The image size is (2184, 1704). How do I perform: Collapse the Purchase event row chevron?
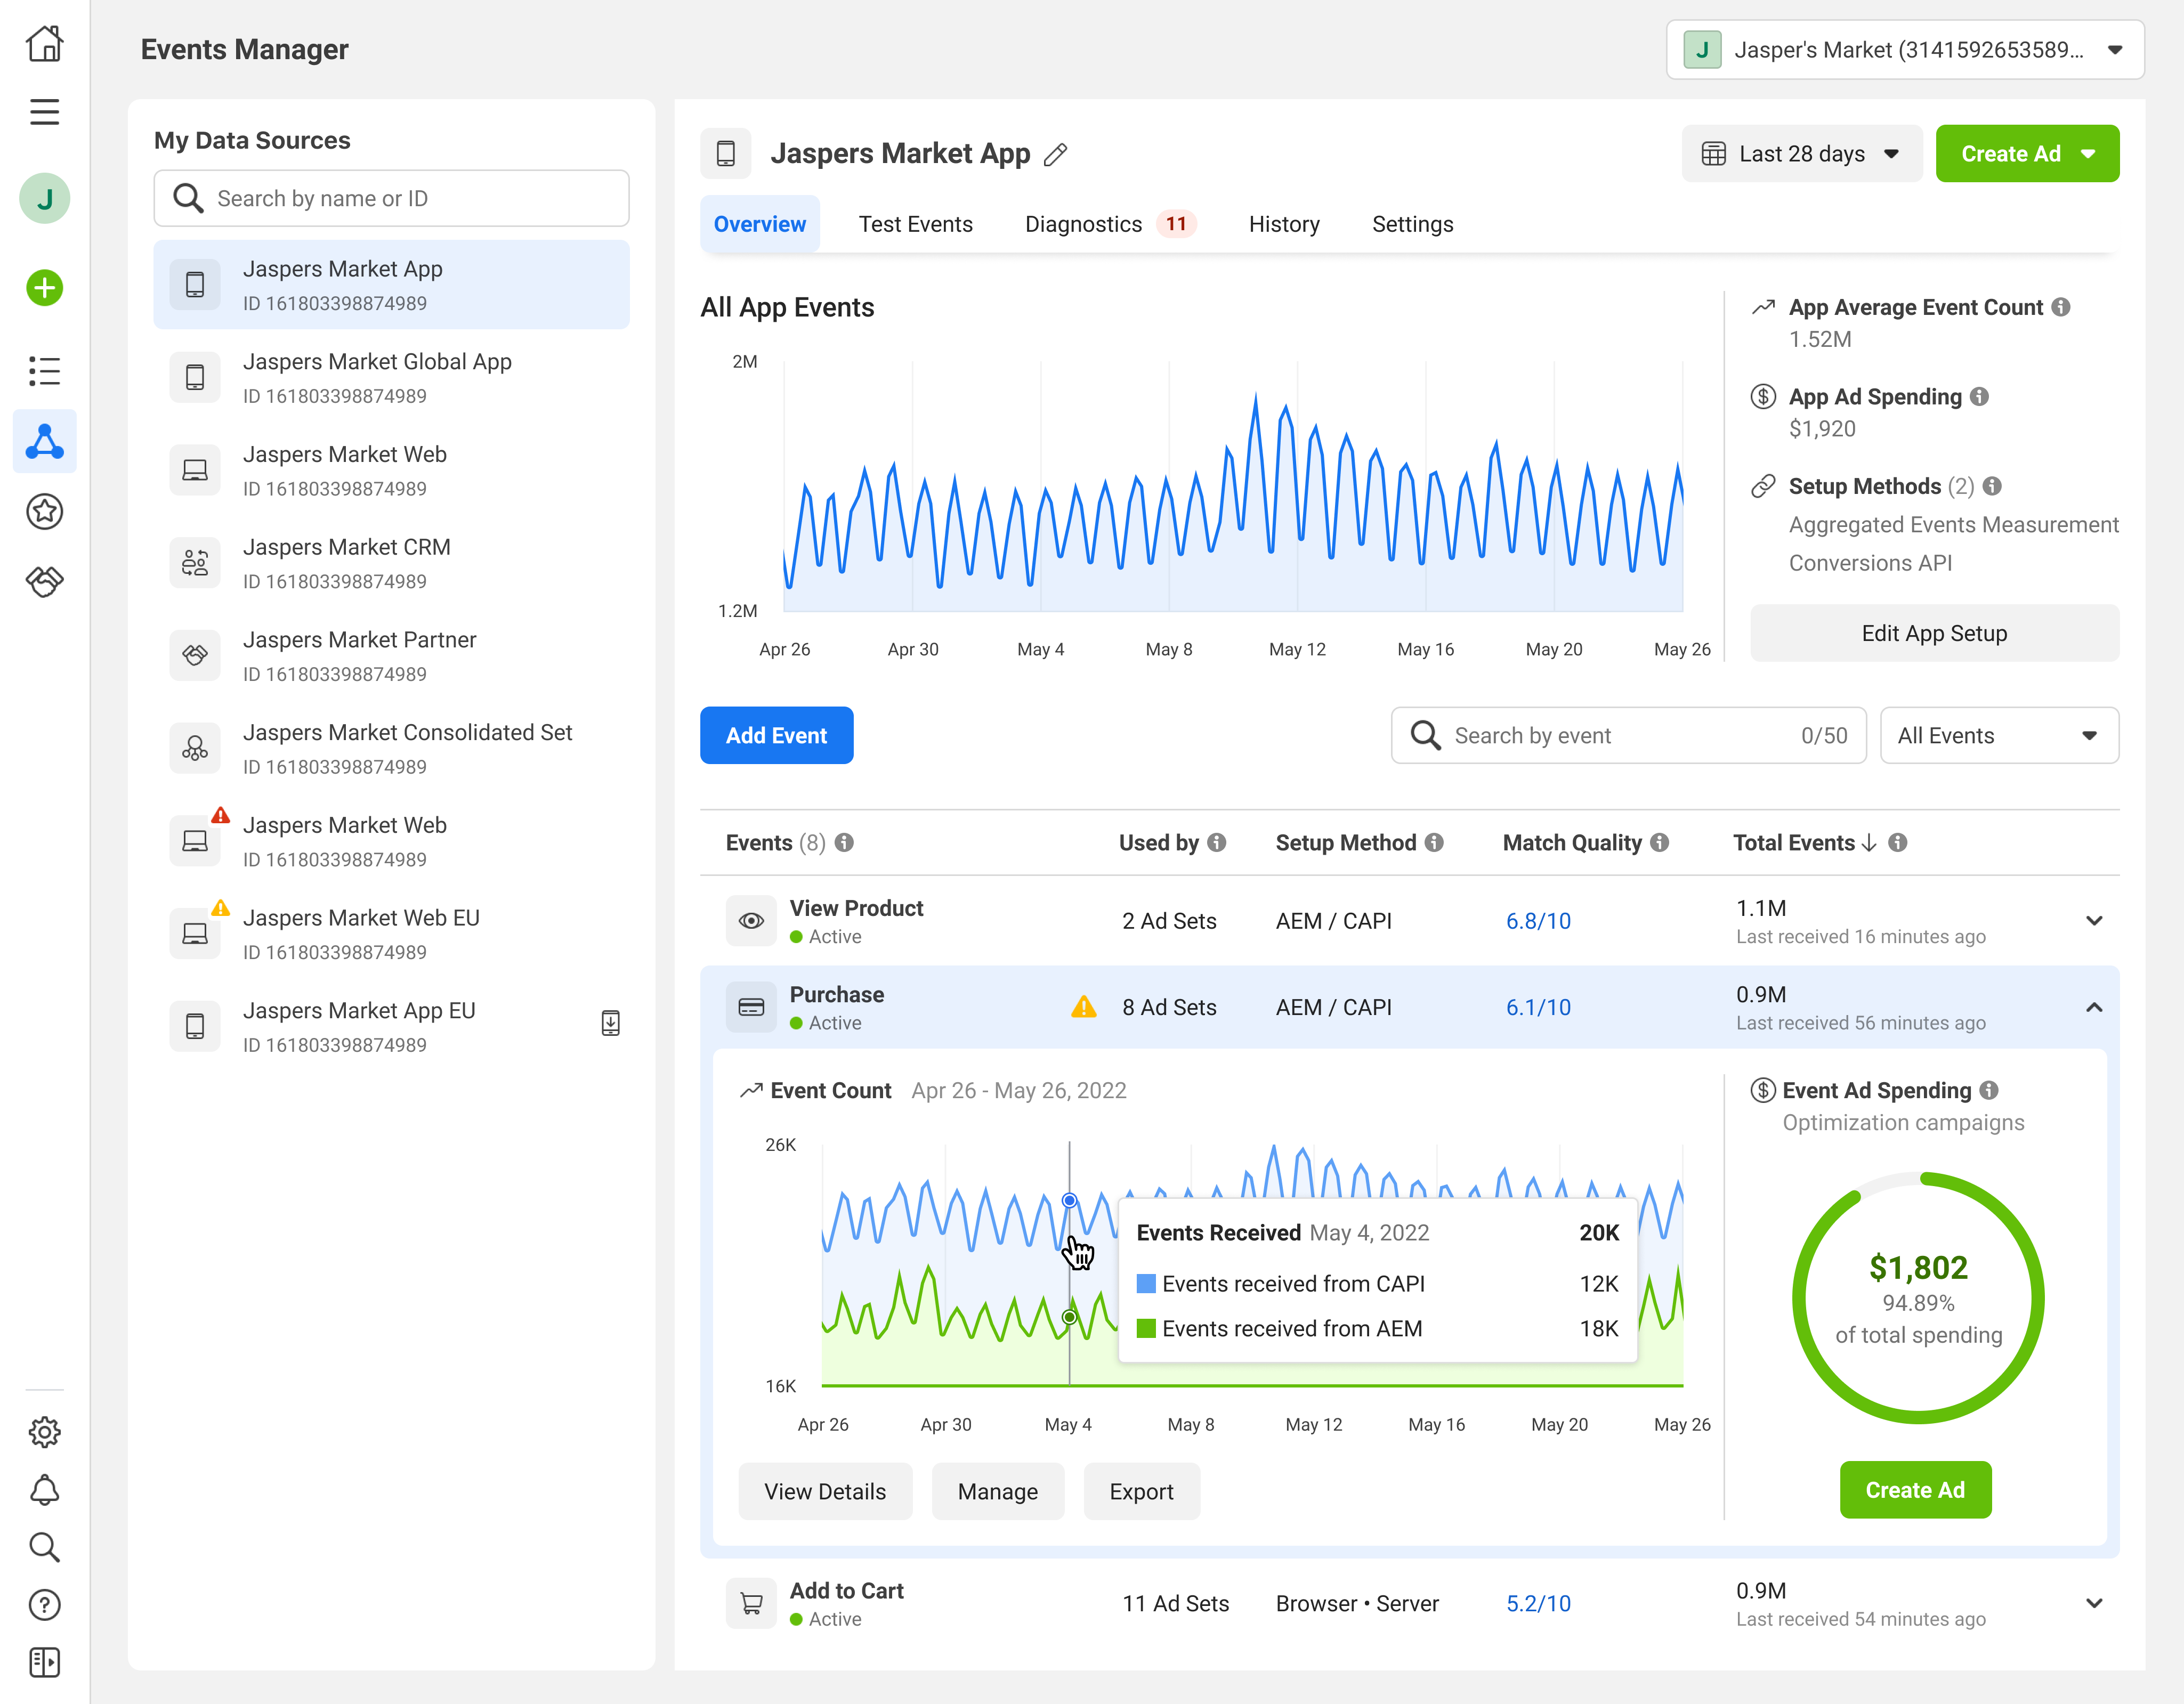2094,1007
